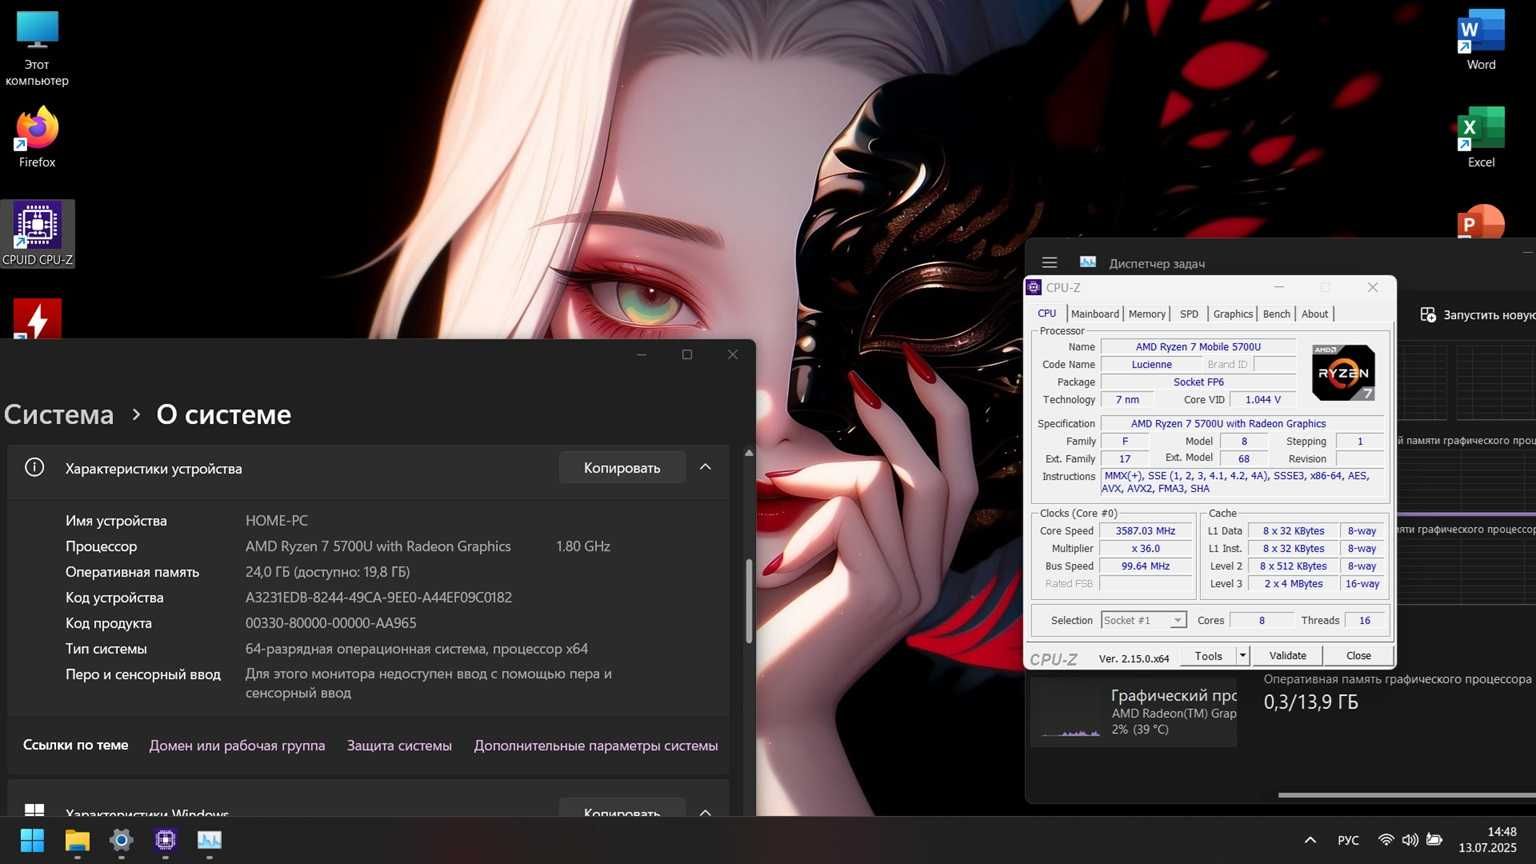The image size is (1536, 864).
Task: Click the Bus Speed value 99.64 MHz
Action: pyautogui.click(x=1146, y=566)
